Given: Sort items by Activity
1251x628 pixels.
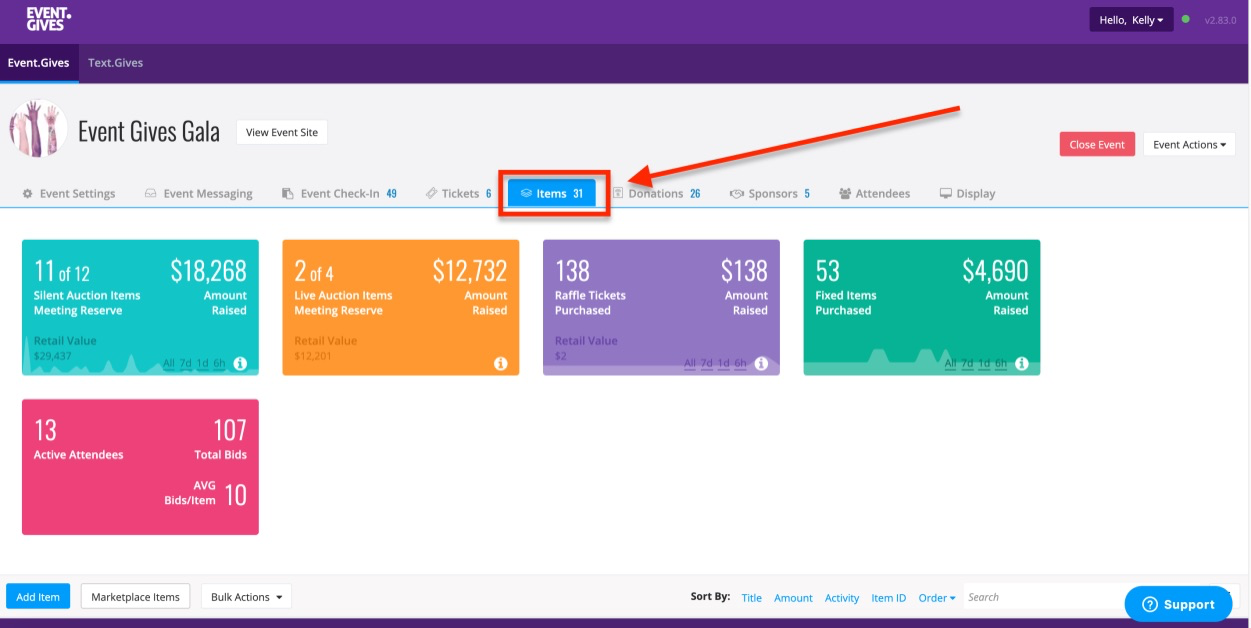Looking at the screenshot, I should click(x=842, y=598).
